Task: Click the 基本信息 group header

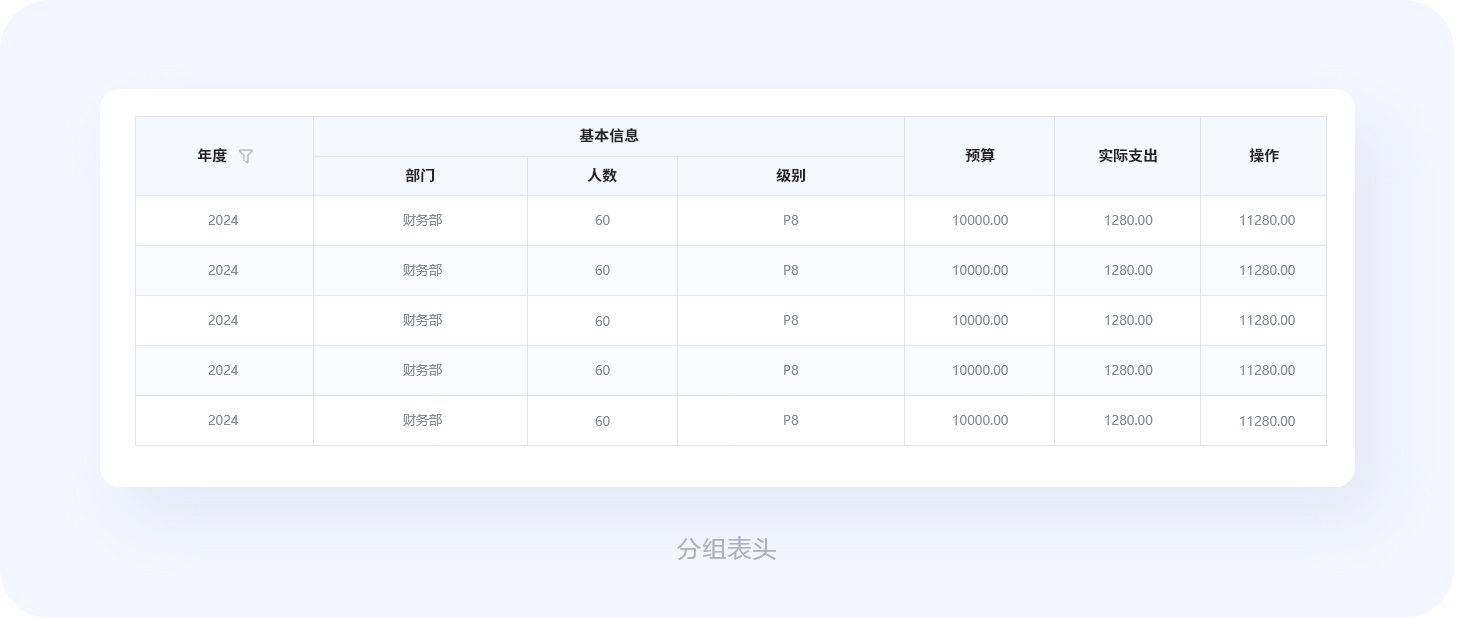Action: (x=608, y=136)
